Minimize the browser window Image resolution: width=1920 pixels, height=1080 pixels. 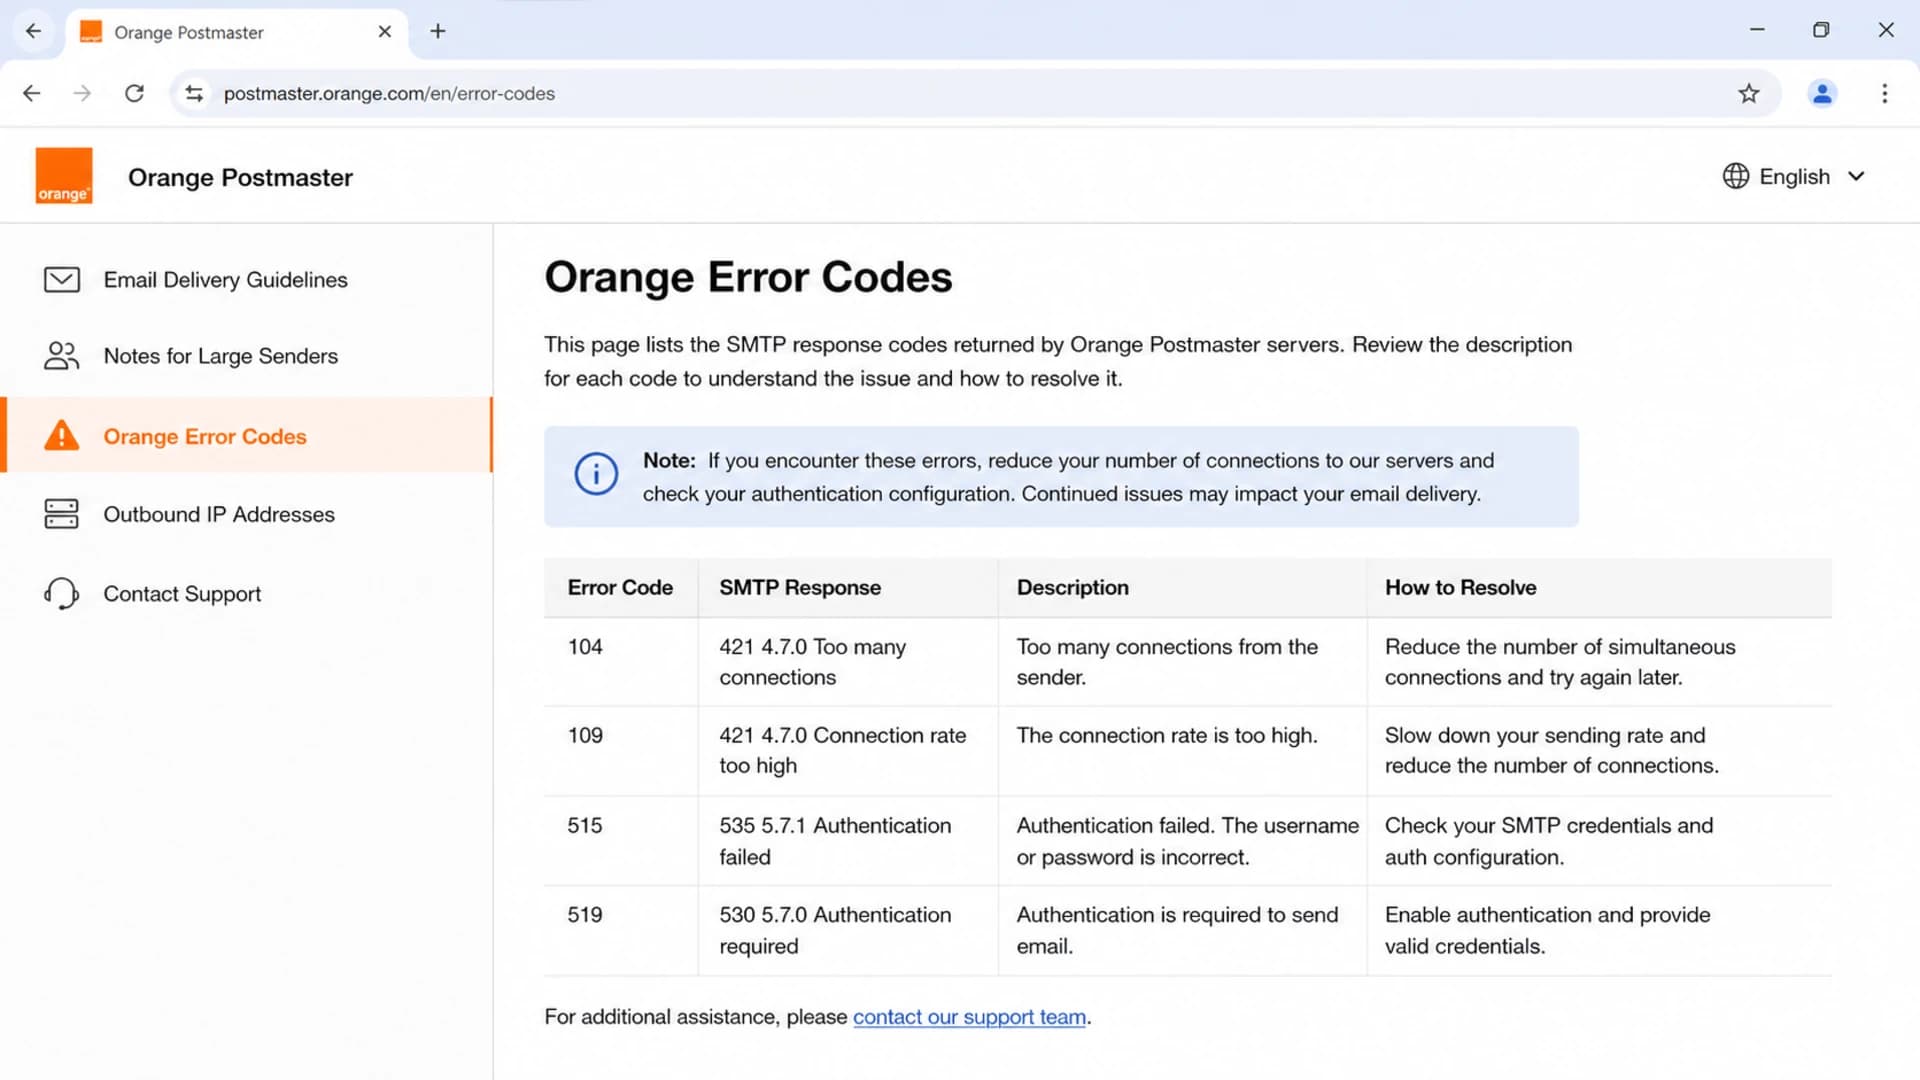coord(1757,30)
